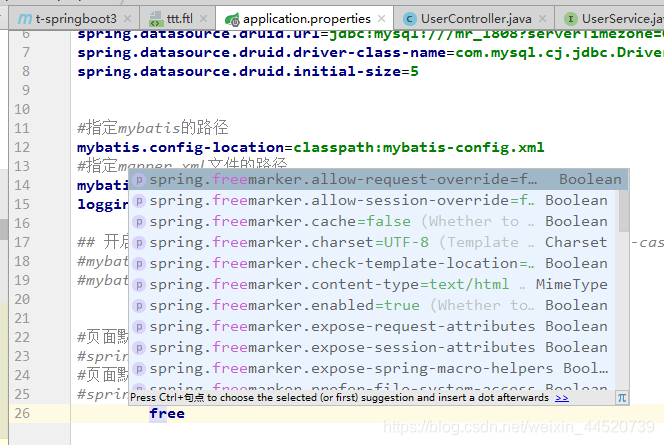
Task: Choose spring.freemarker.allow-request-override suggestion
Action: pos(379,180)
